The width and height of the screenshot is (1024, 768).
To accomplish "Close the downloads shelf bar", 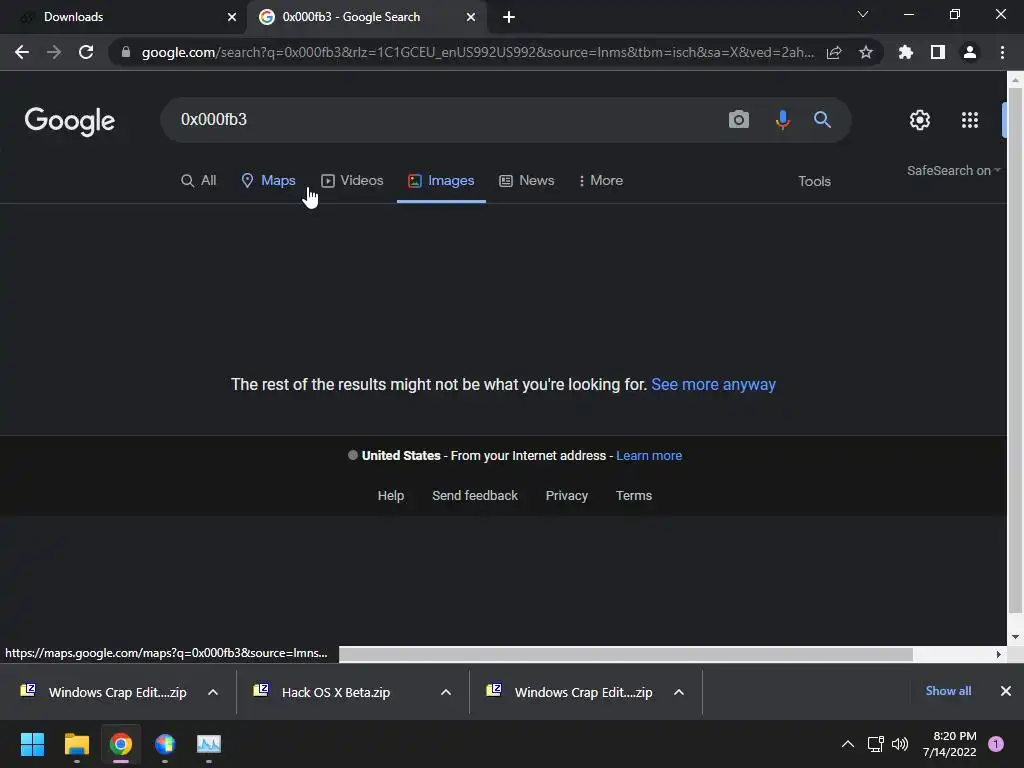I will [x=1006, y=691].
